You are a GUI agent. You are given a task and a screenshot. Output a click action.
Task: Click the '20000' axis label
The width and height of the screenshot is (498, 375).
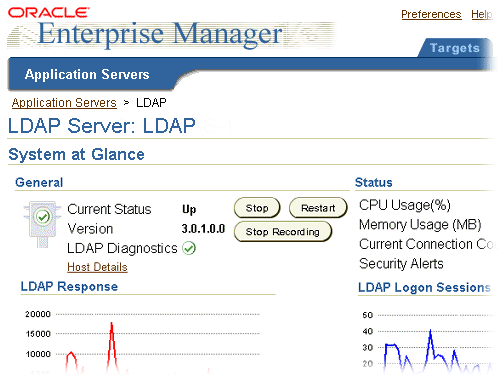(38, 314)
